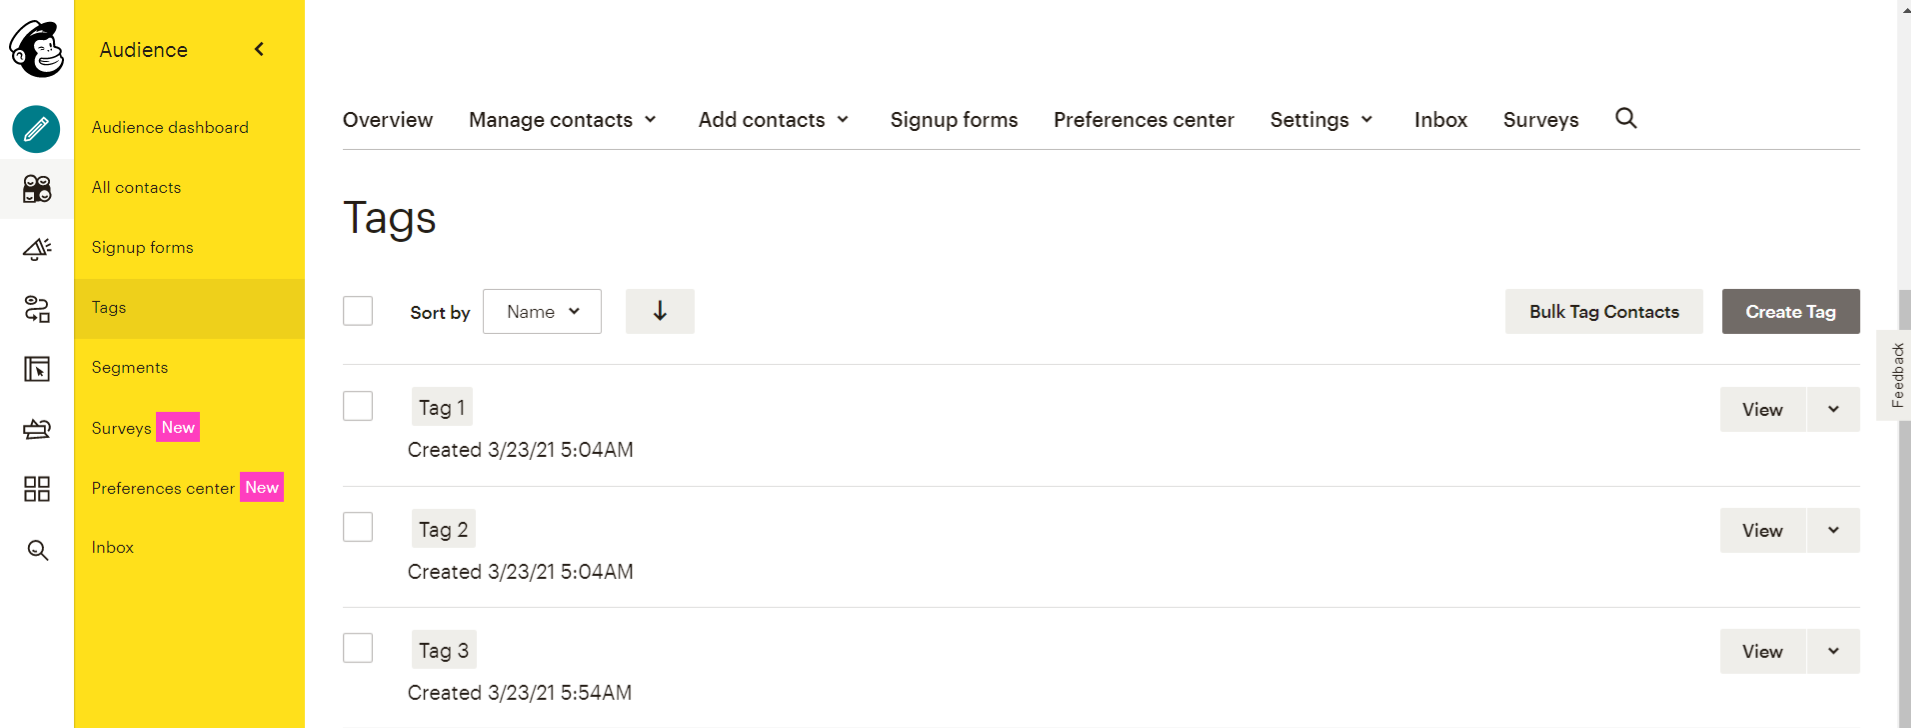This screenshot has width=1911, height=728.
Task: Open the Bulk Tag Contacts button
Action: (x=1603, y=311)
